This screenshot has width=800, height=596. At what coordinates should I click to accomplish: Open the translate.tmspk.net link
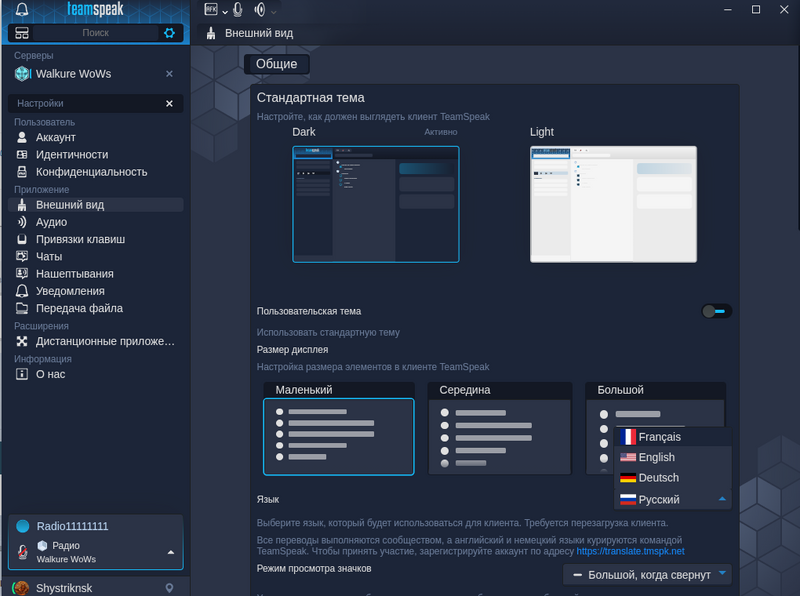pyautogui.click(x=630, y=551)
